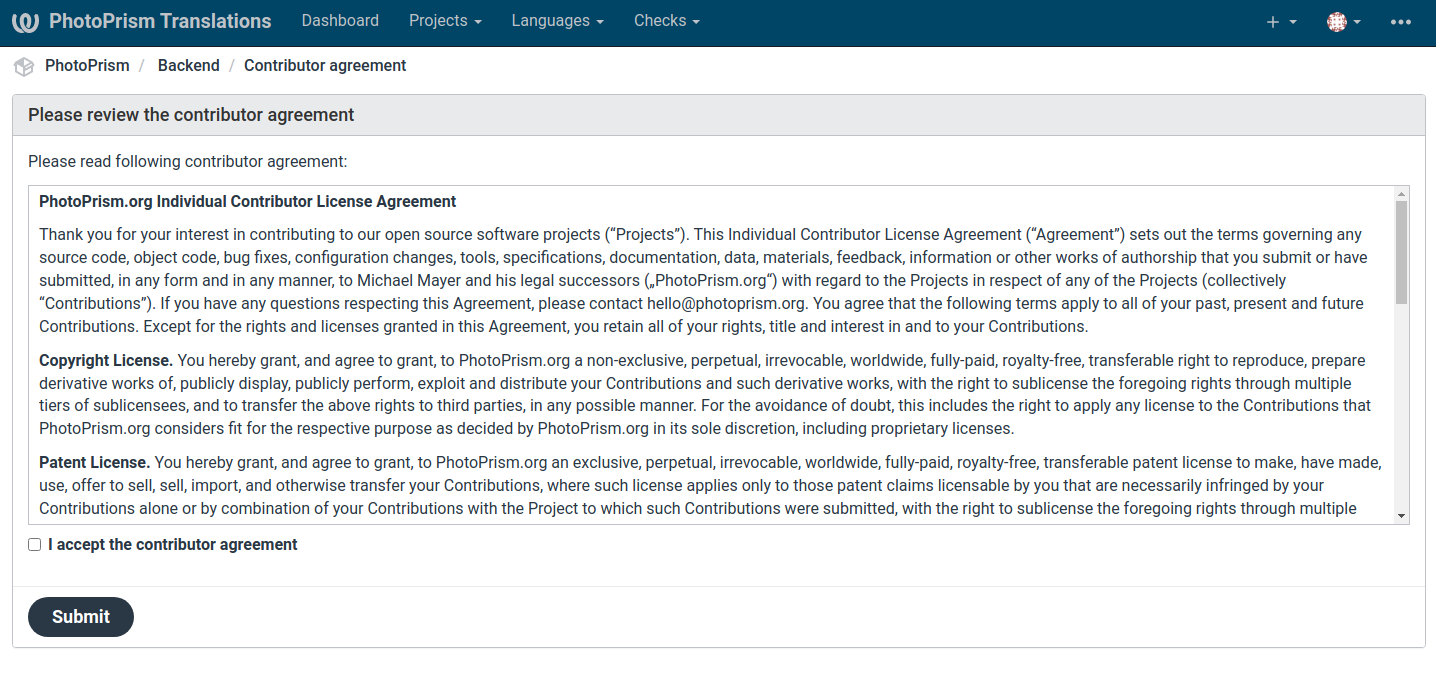Expand the Languages dropdown menu

tap(557, 21)
